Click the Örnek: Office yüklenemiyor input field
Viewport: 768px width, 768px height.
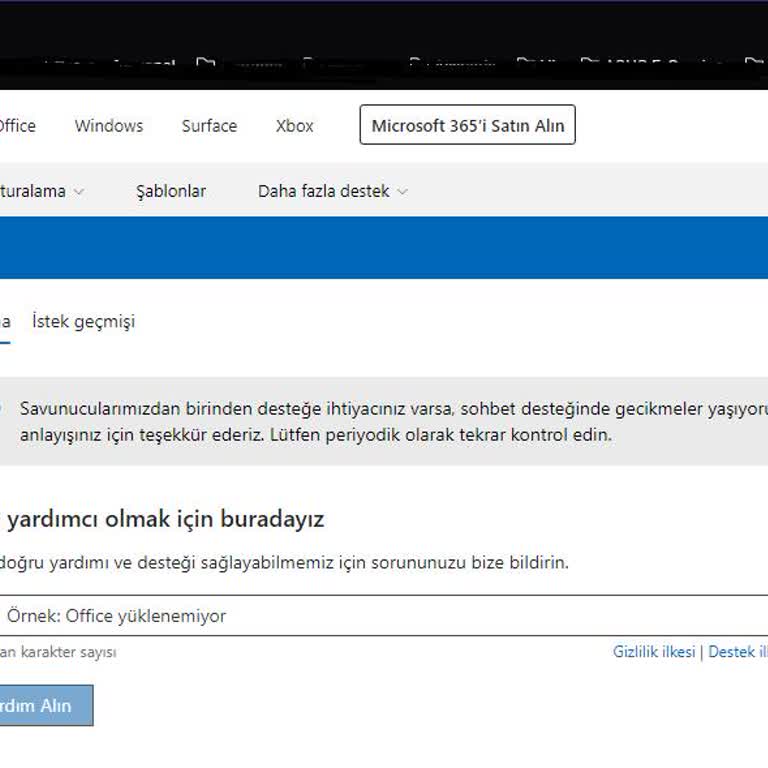(384, 616)
